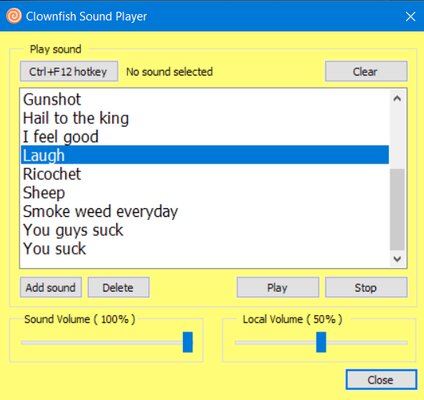The image size is (424, 400).
Task: Pick the Ricochet sound
Action: coord(205,174)
